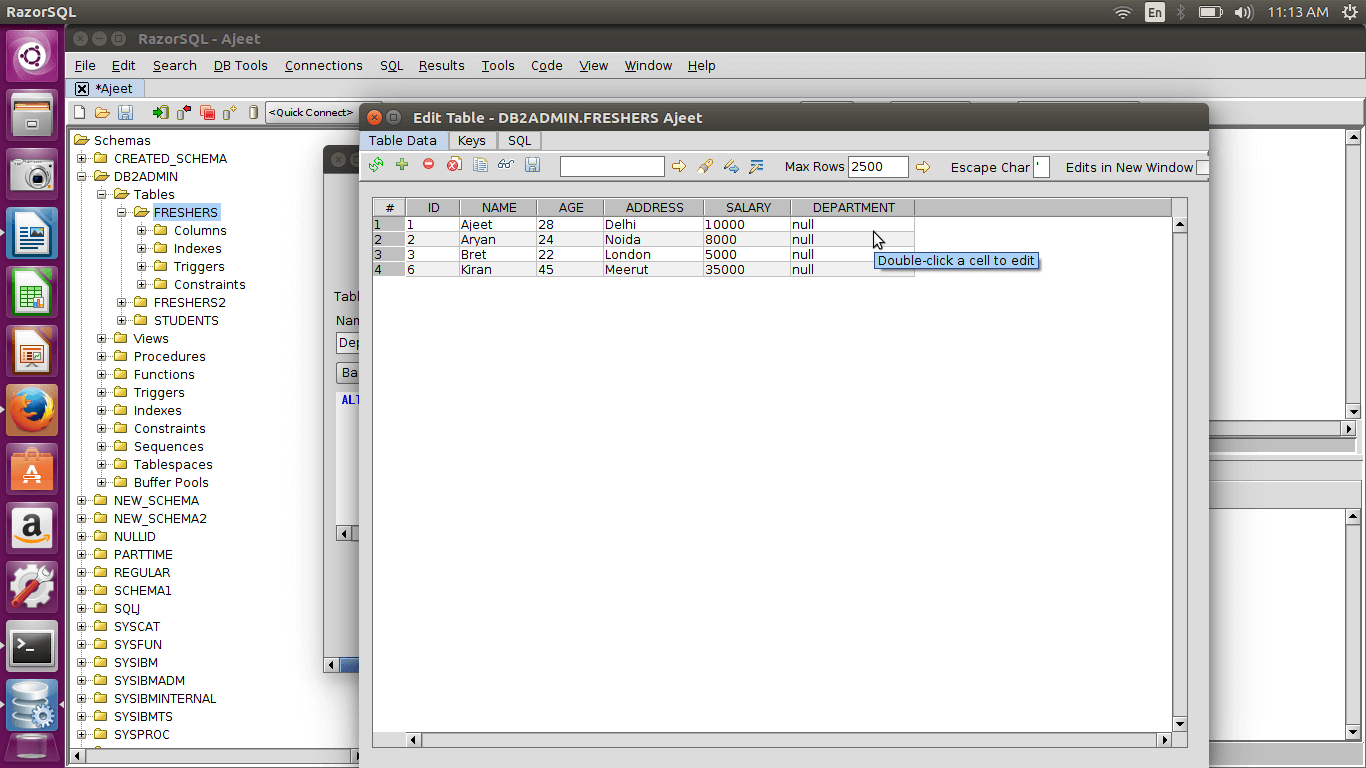The height and width of the screenshot is (768, 1366).
Task: Open the binoculars search icon
Action: point(506,167)
